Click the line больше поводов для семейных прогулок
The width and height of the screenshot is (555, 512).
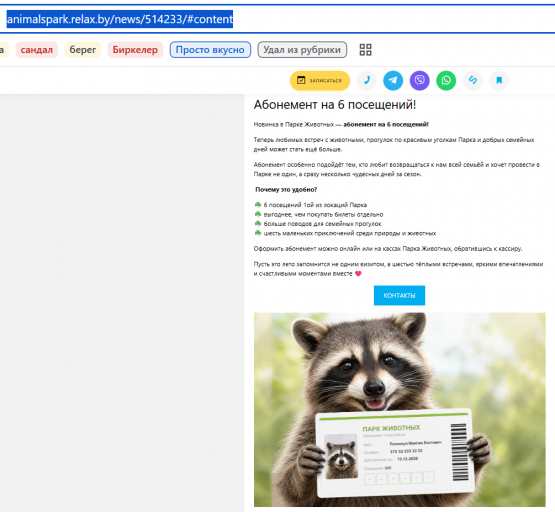point(322,224)
